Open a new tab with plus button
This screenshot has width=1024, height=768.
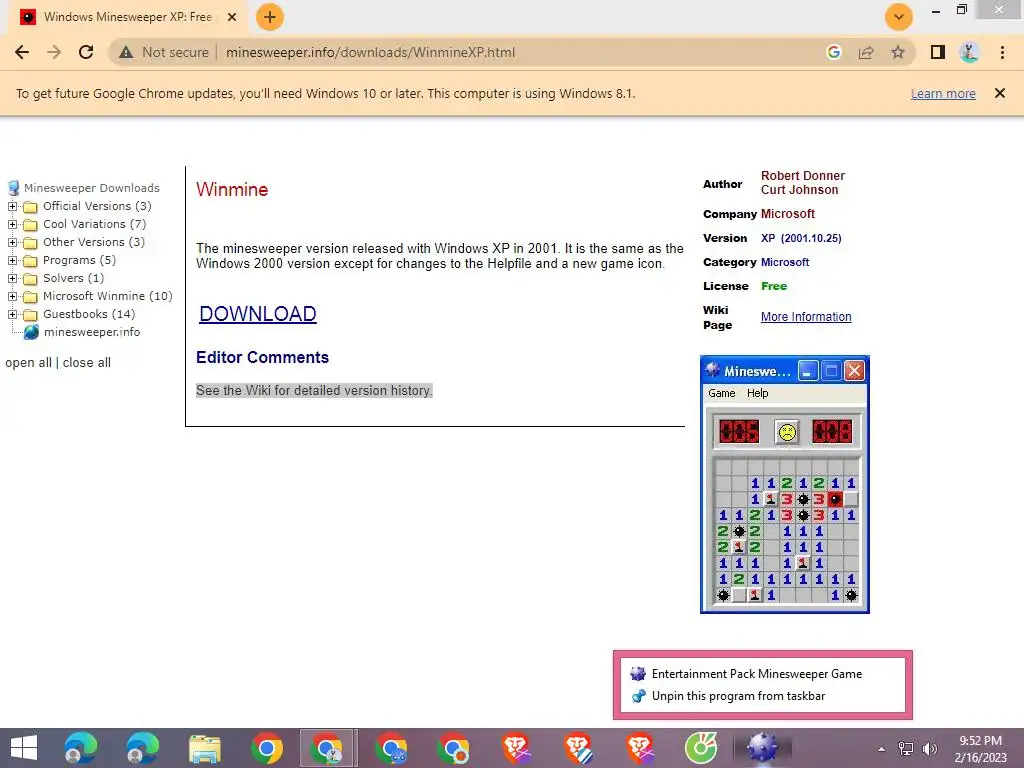(270, 17)
